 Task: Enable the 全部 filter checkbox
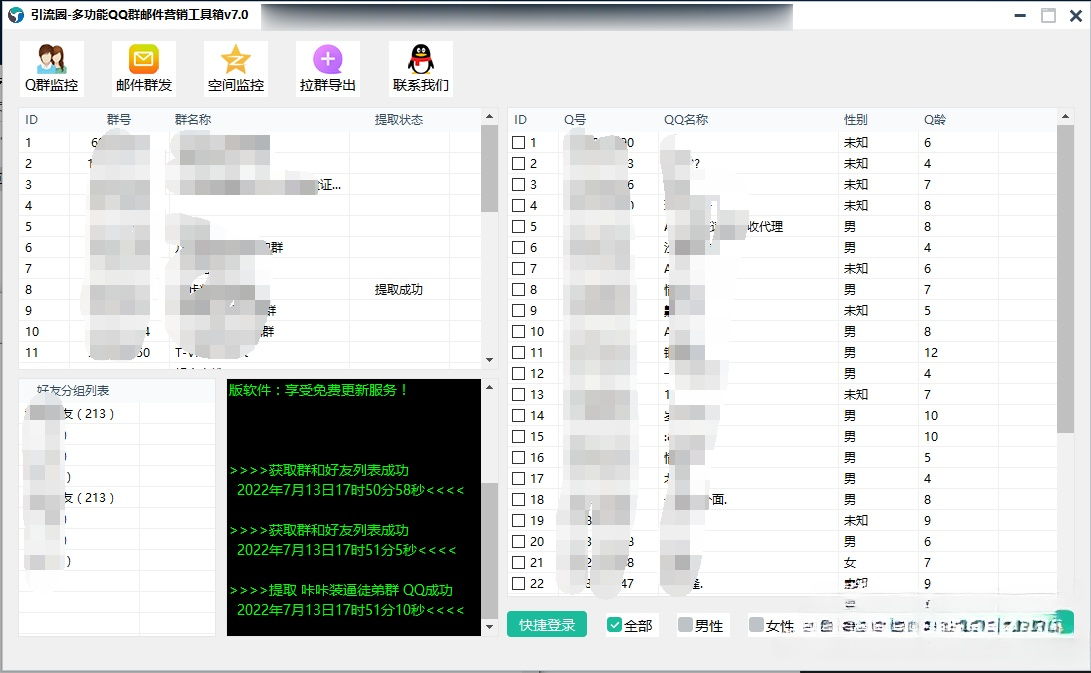point(613,625)
